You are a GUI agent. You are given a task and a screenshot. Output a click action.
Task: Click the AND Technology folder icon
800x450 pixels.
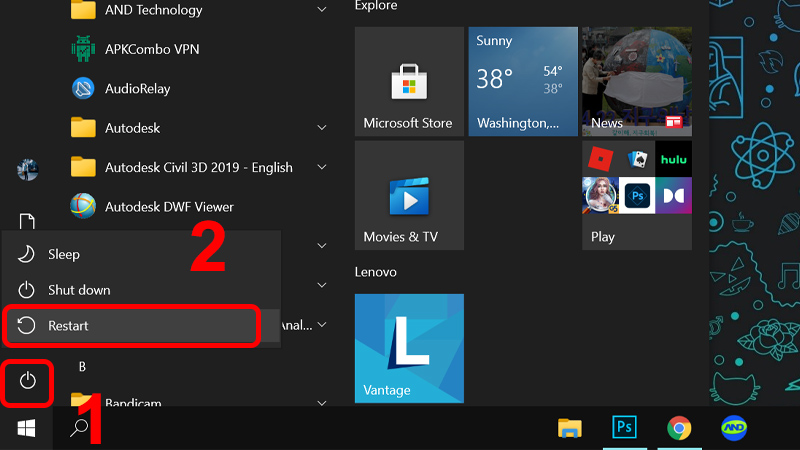[x=83, y=10]
